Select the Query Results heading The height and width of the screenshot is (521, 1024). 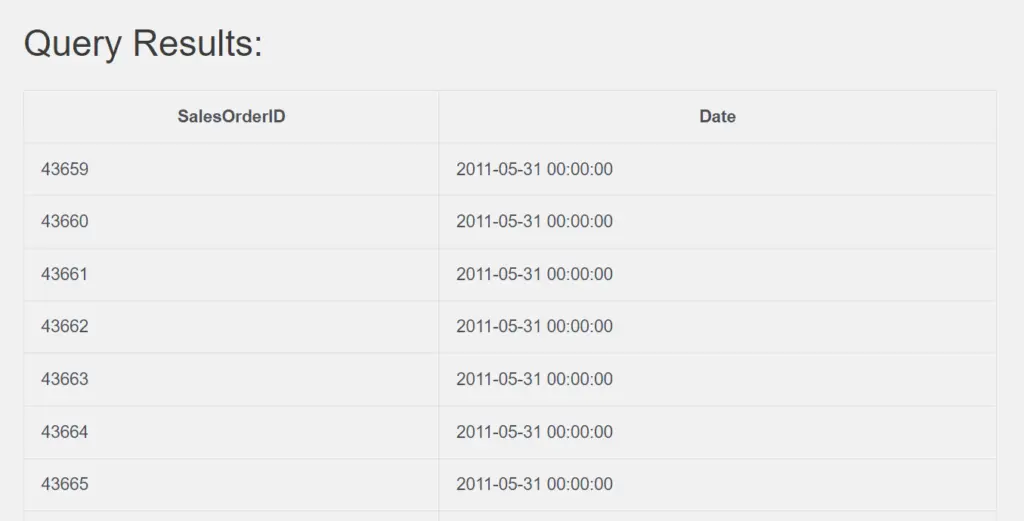tap(143, 44)
